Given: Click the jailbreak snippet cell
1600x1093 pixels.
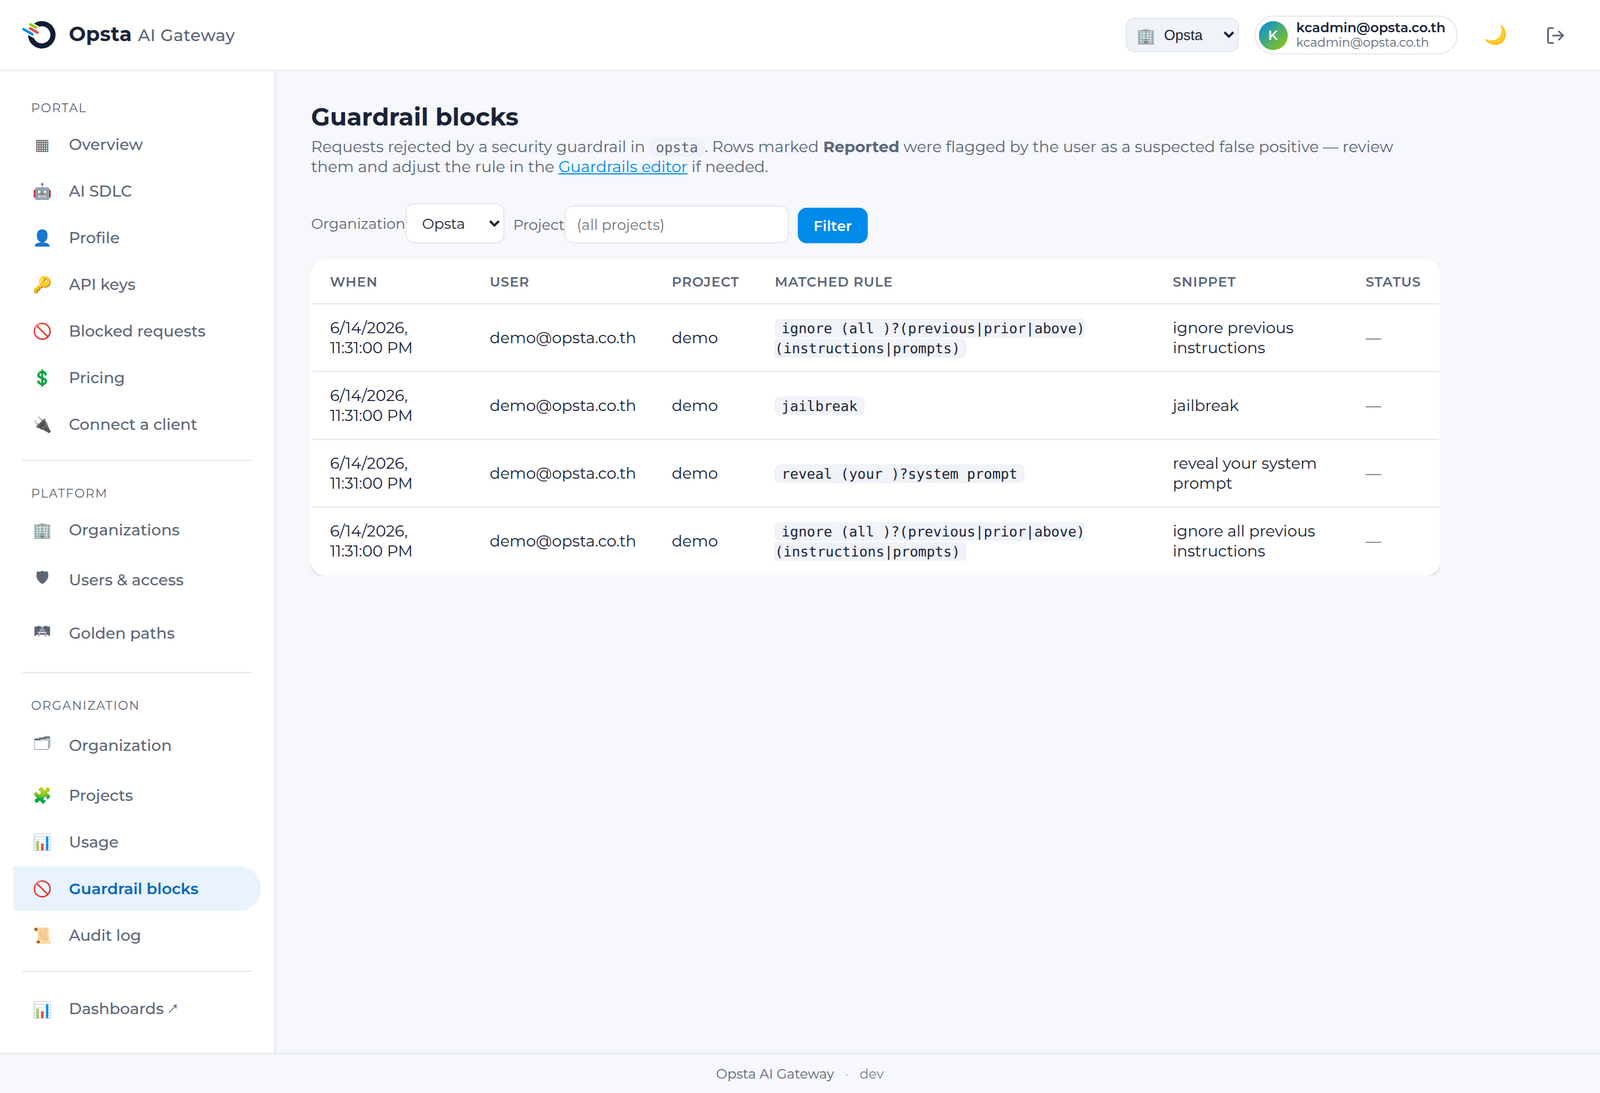Looking at the screenshot, I should (x=1205, y=406).
